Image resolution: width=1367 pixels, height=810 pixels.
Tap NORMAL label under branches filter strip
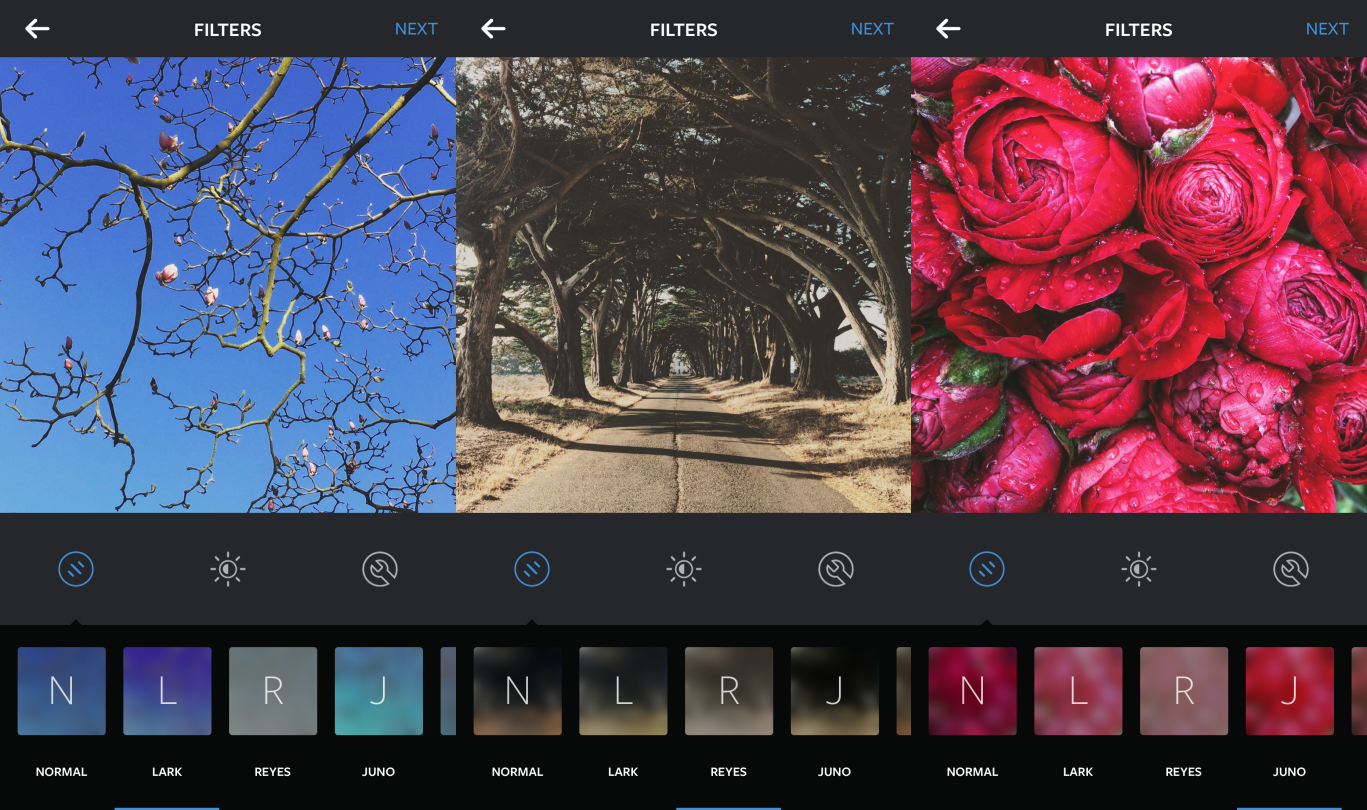[62, 772]
